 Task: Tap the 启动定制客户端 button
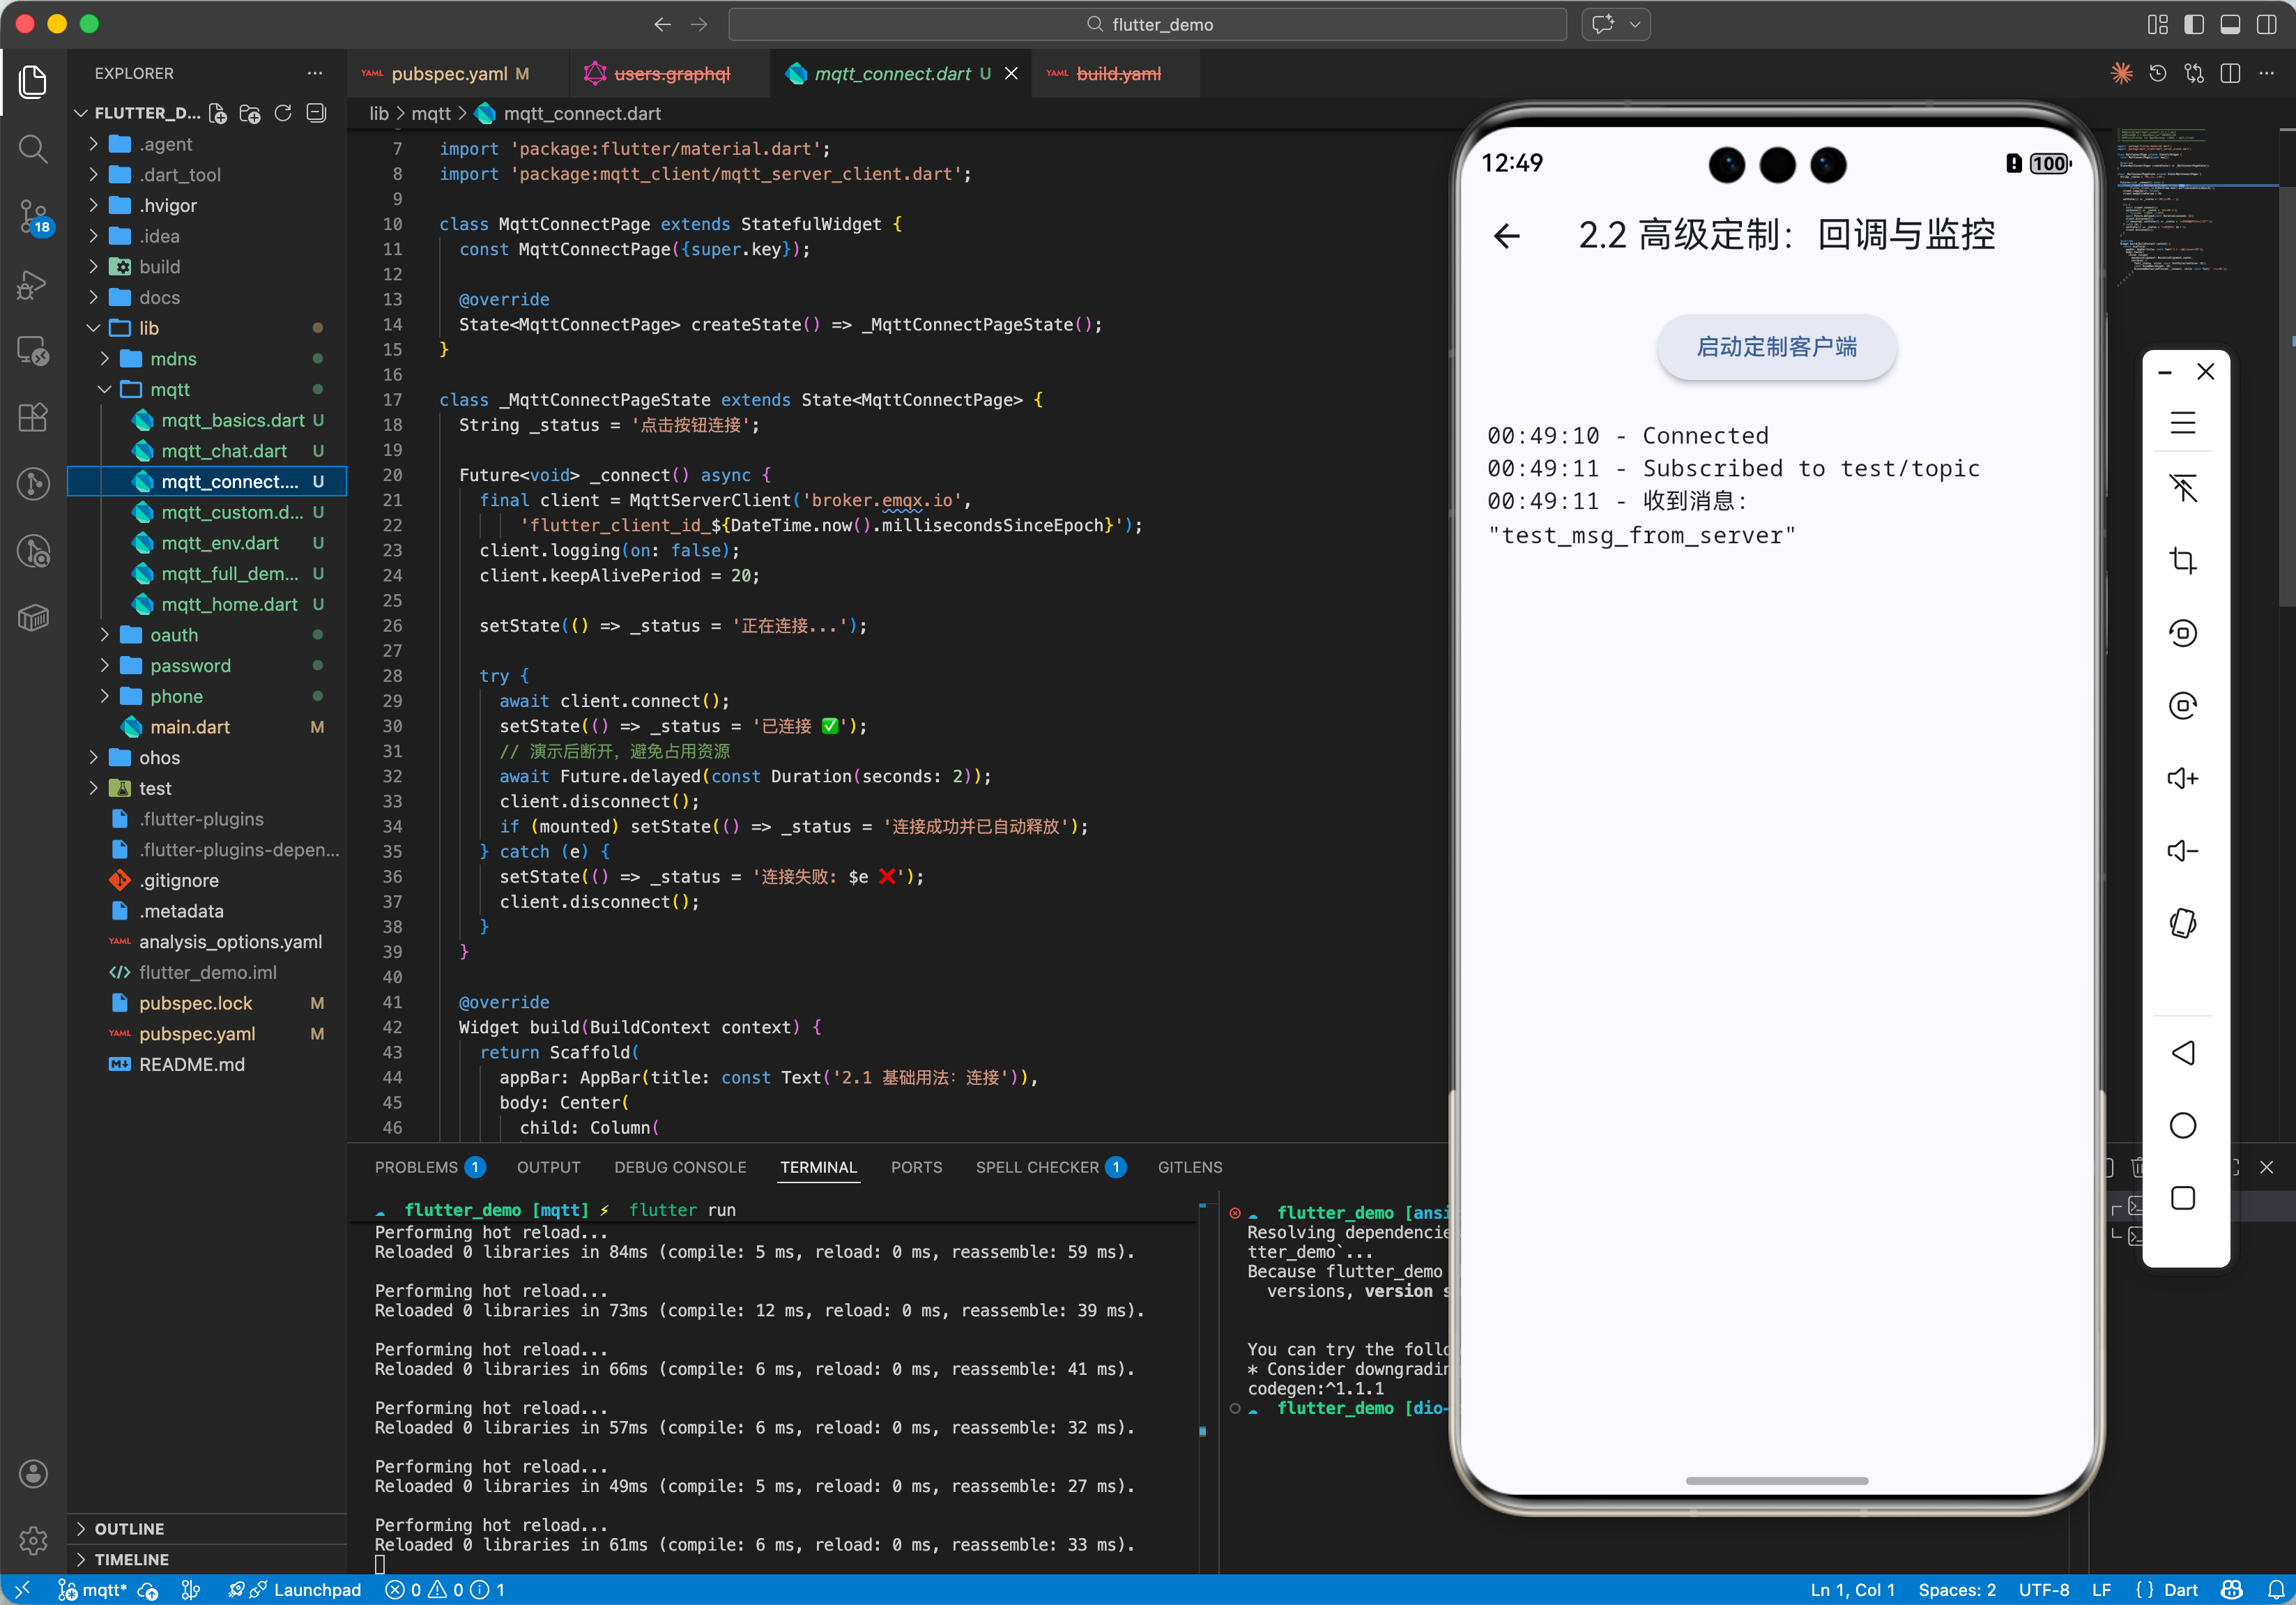tap(1776, 347)
